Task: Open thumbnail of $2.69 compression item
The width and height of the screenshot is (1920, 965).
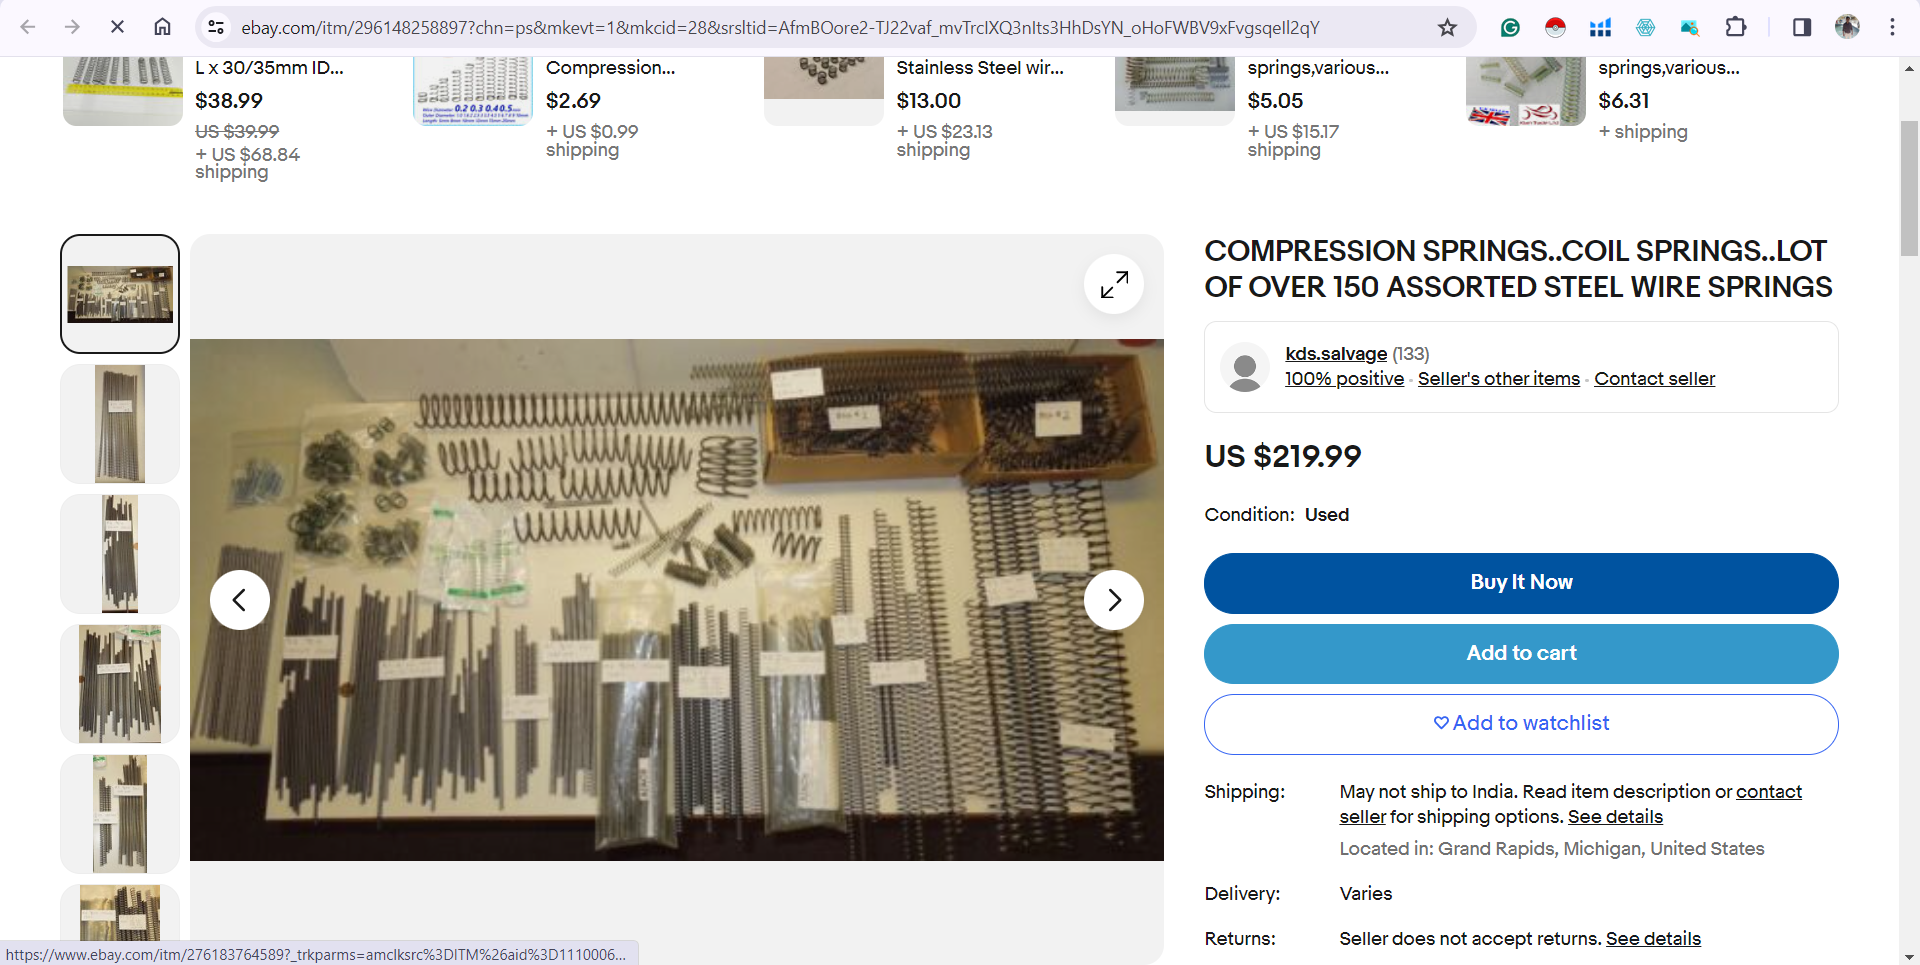Action: click(473, 91)
